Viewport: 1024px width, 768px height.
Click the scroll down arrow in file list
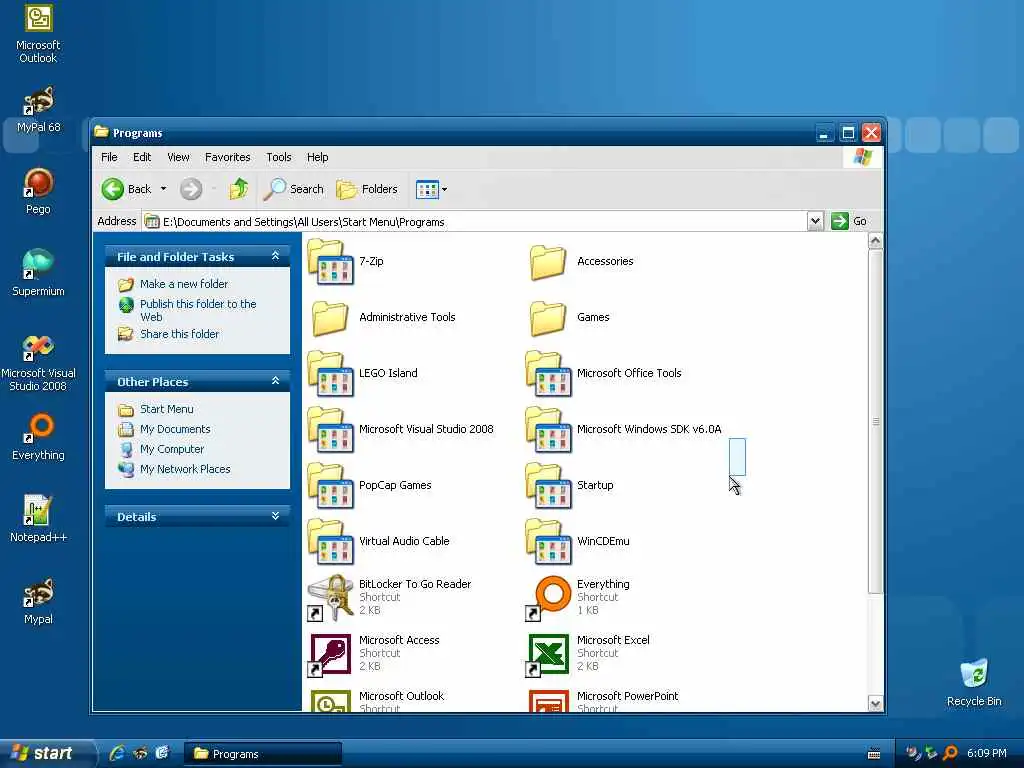click(x=875, y=703)
